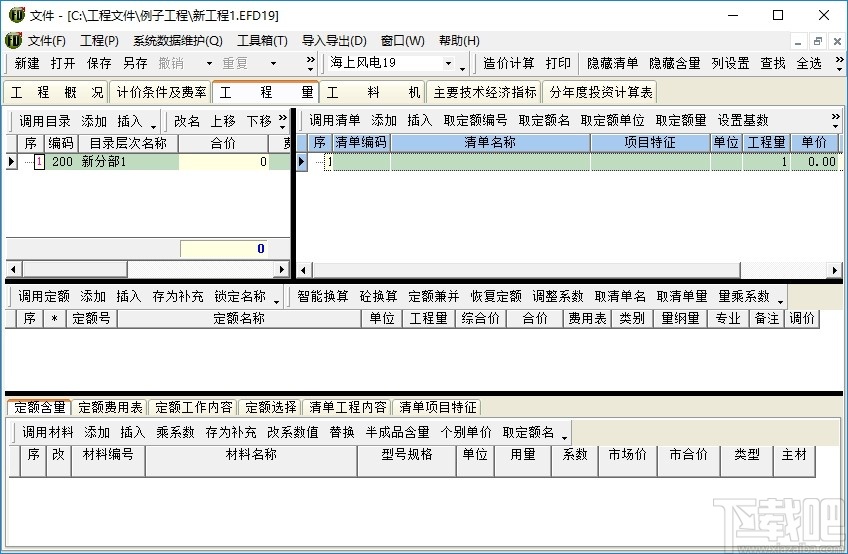Click 半成品含量 toolbar item
The image size is (848, 554).
398,432
